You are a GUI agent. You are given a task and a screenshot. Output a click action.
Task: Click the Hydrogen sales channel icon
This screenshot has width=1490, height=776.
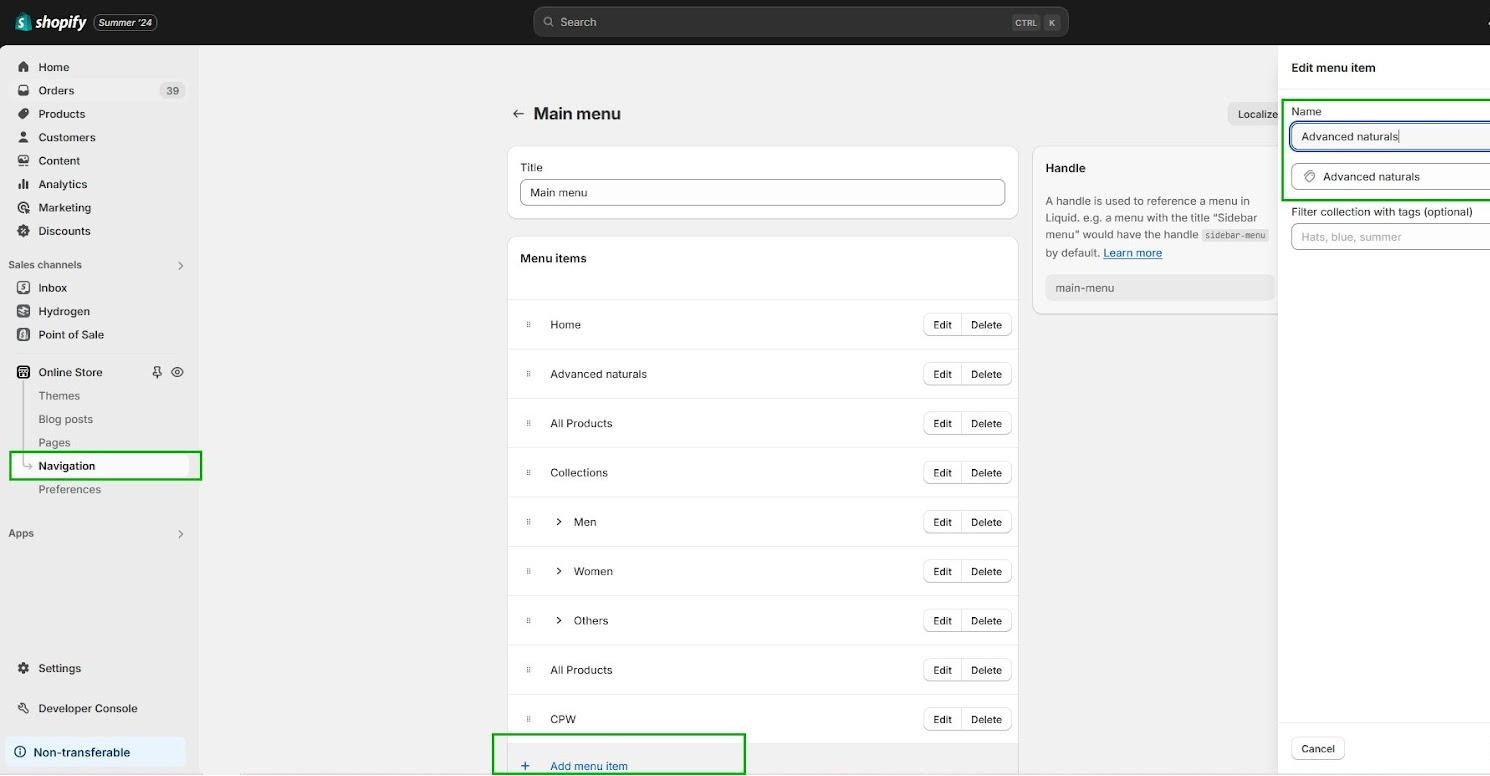click(23, 311)
